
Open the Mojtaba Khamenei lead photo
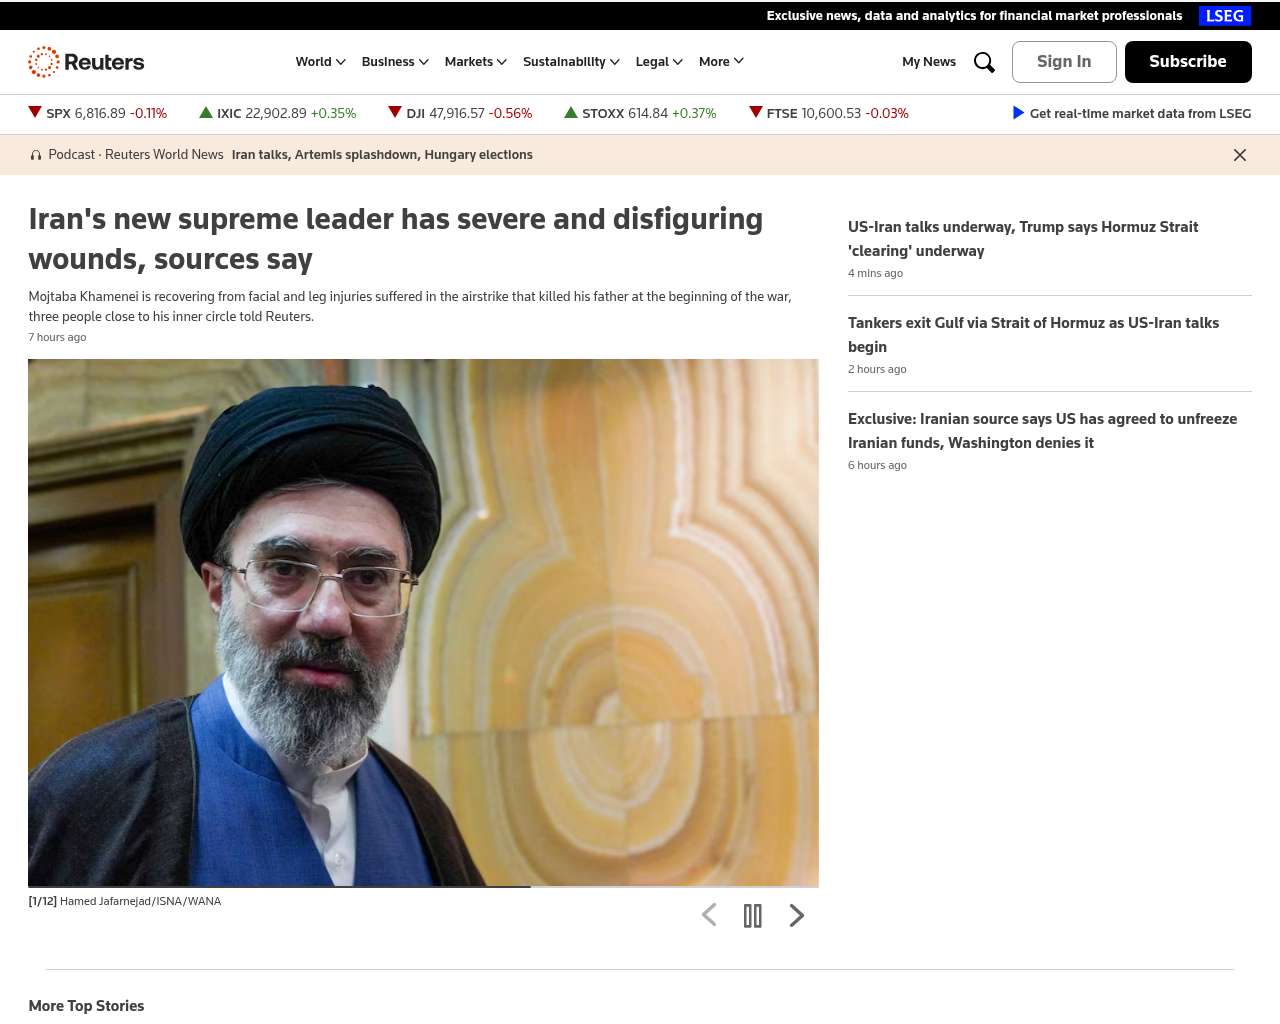(423, 622)
